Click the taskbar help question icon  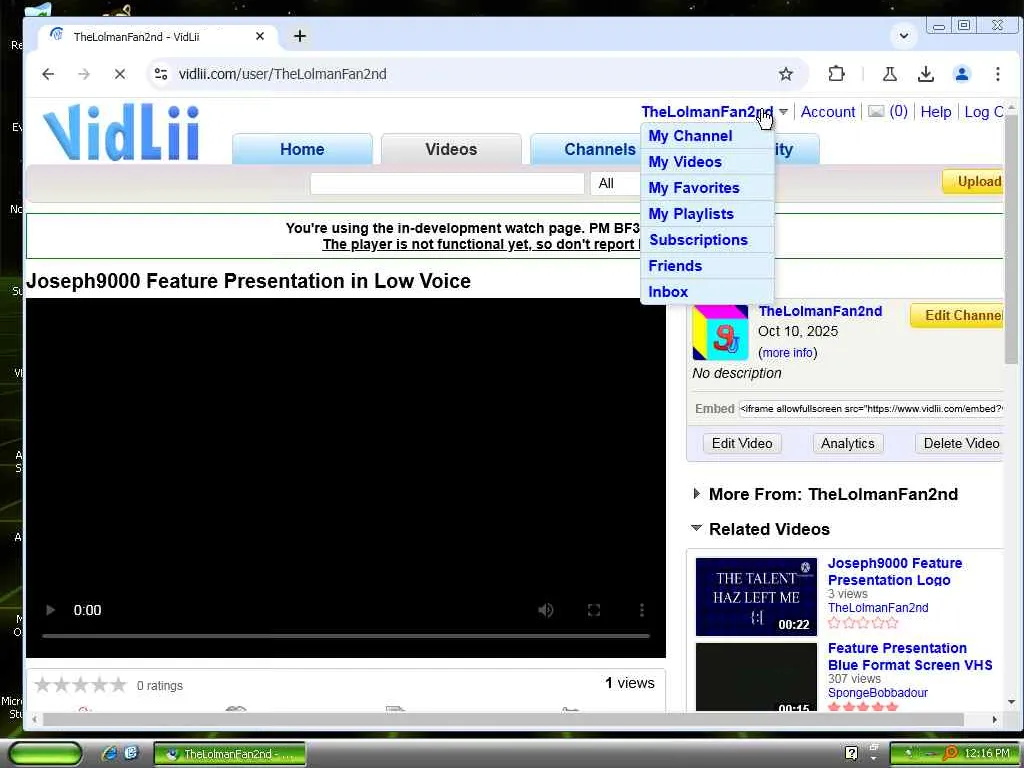click(x=851, y=754)
